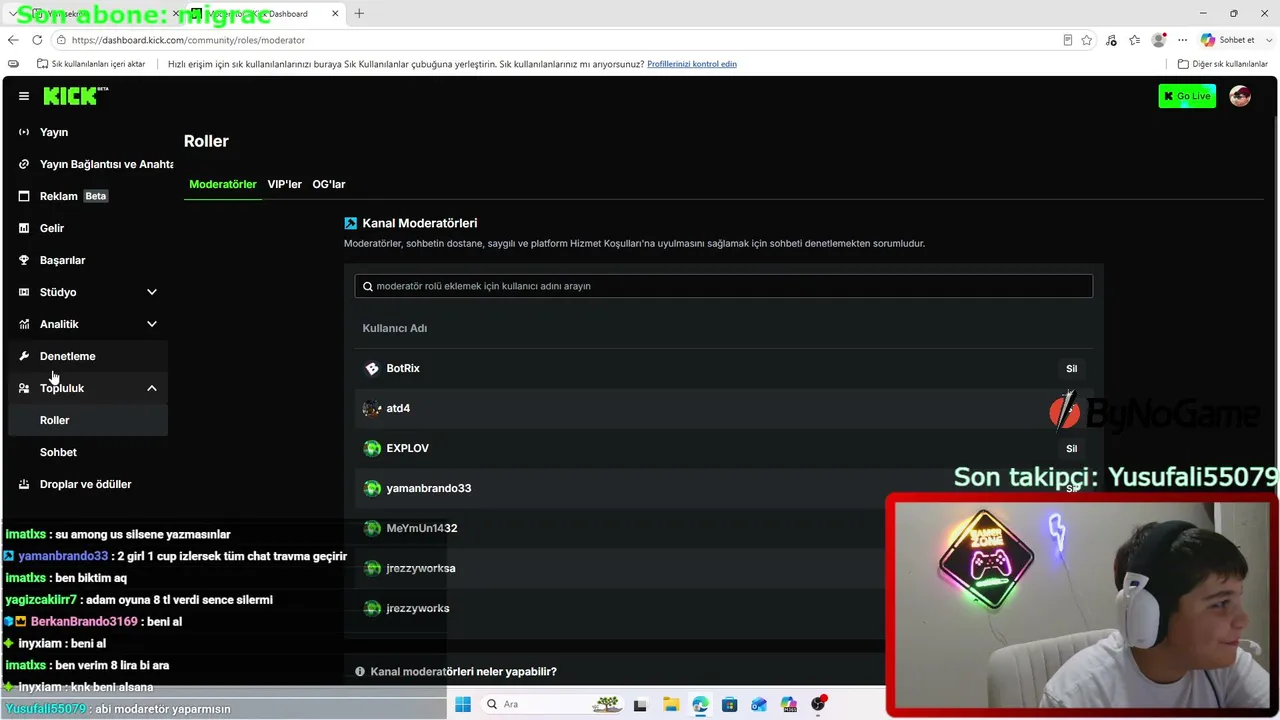Click the Yayın broadcast icon in sidebar

pos(24,132)
